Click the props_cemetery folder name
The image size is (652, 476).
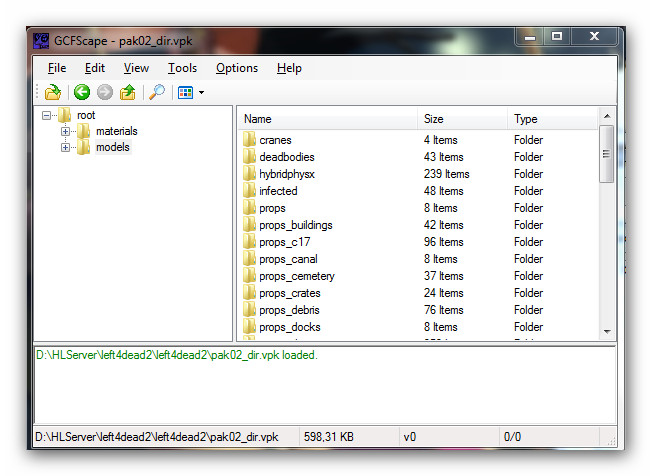point(297,276)
